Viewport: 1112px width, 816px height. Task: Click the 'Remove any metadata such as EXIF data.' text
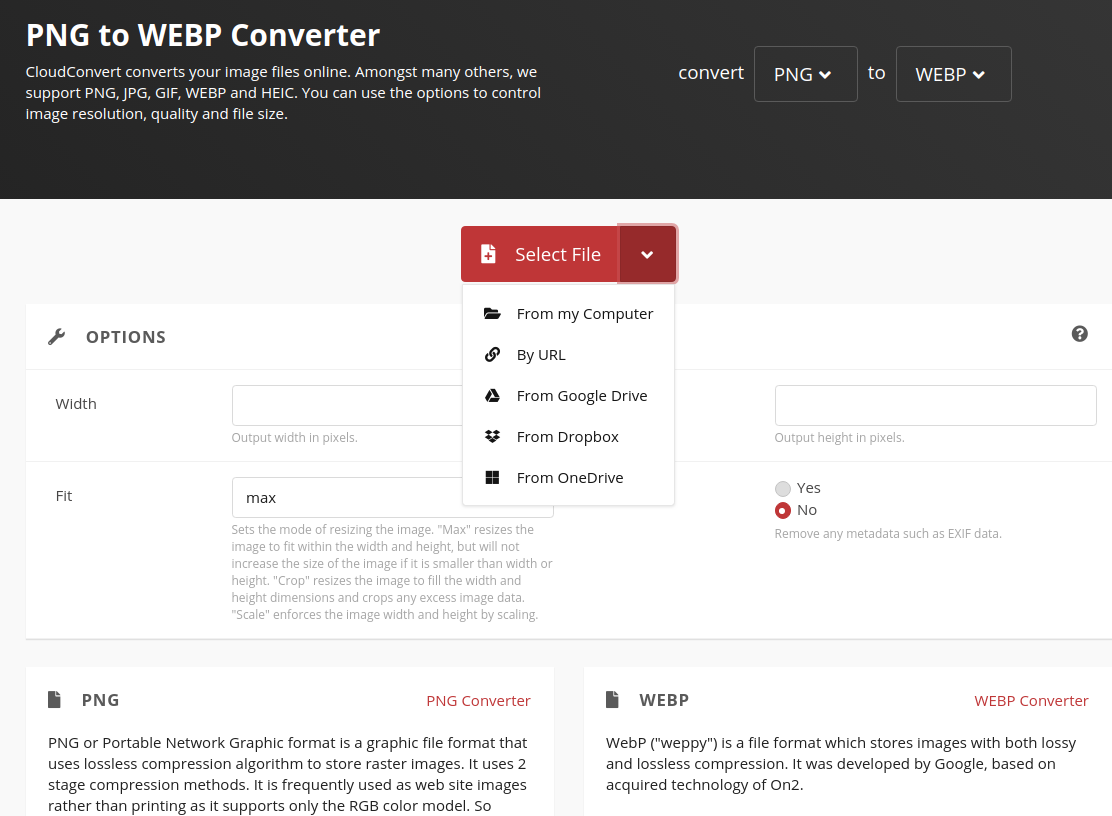tap(888, 534)
